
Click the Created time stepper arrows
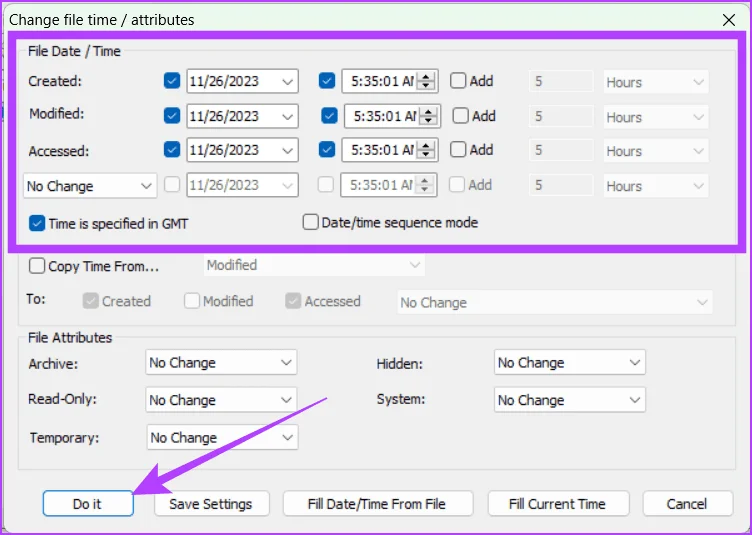coord(425,81)
